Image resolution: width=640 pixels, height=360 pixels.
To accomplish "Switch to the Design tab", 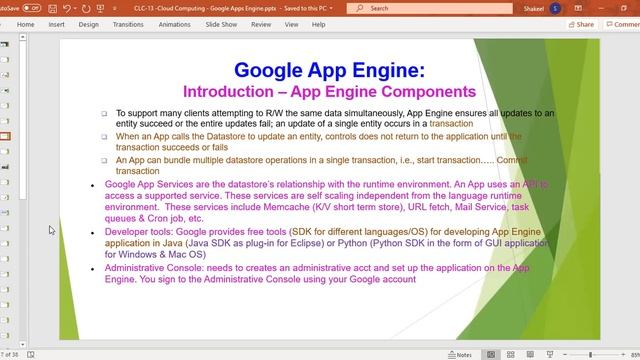I will [x=89, y=24].
